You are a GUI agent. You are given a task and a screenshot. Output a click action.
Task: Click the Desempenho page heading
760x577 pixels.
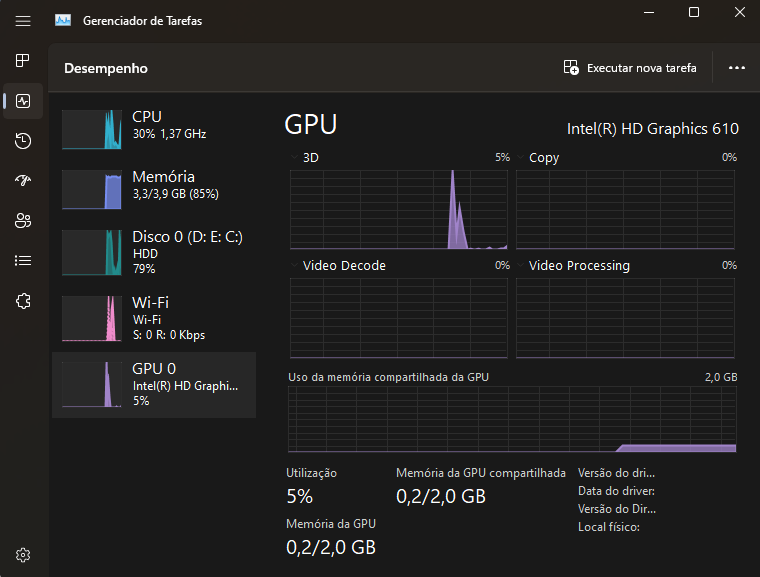click(106, 68)
